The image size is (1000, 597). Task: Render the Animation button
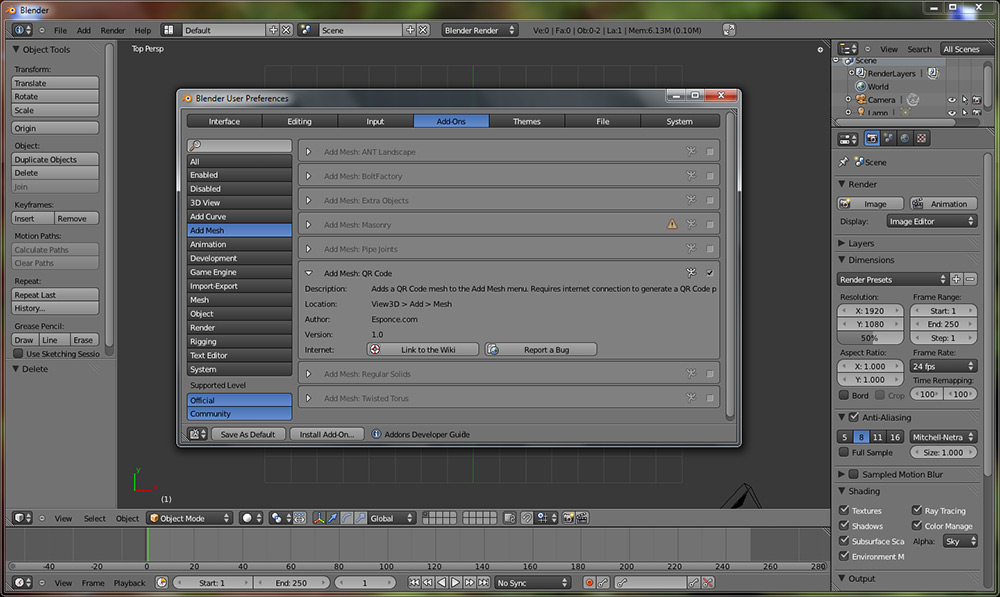click(943, 203)
